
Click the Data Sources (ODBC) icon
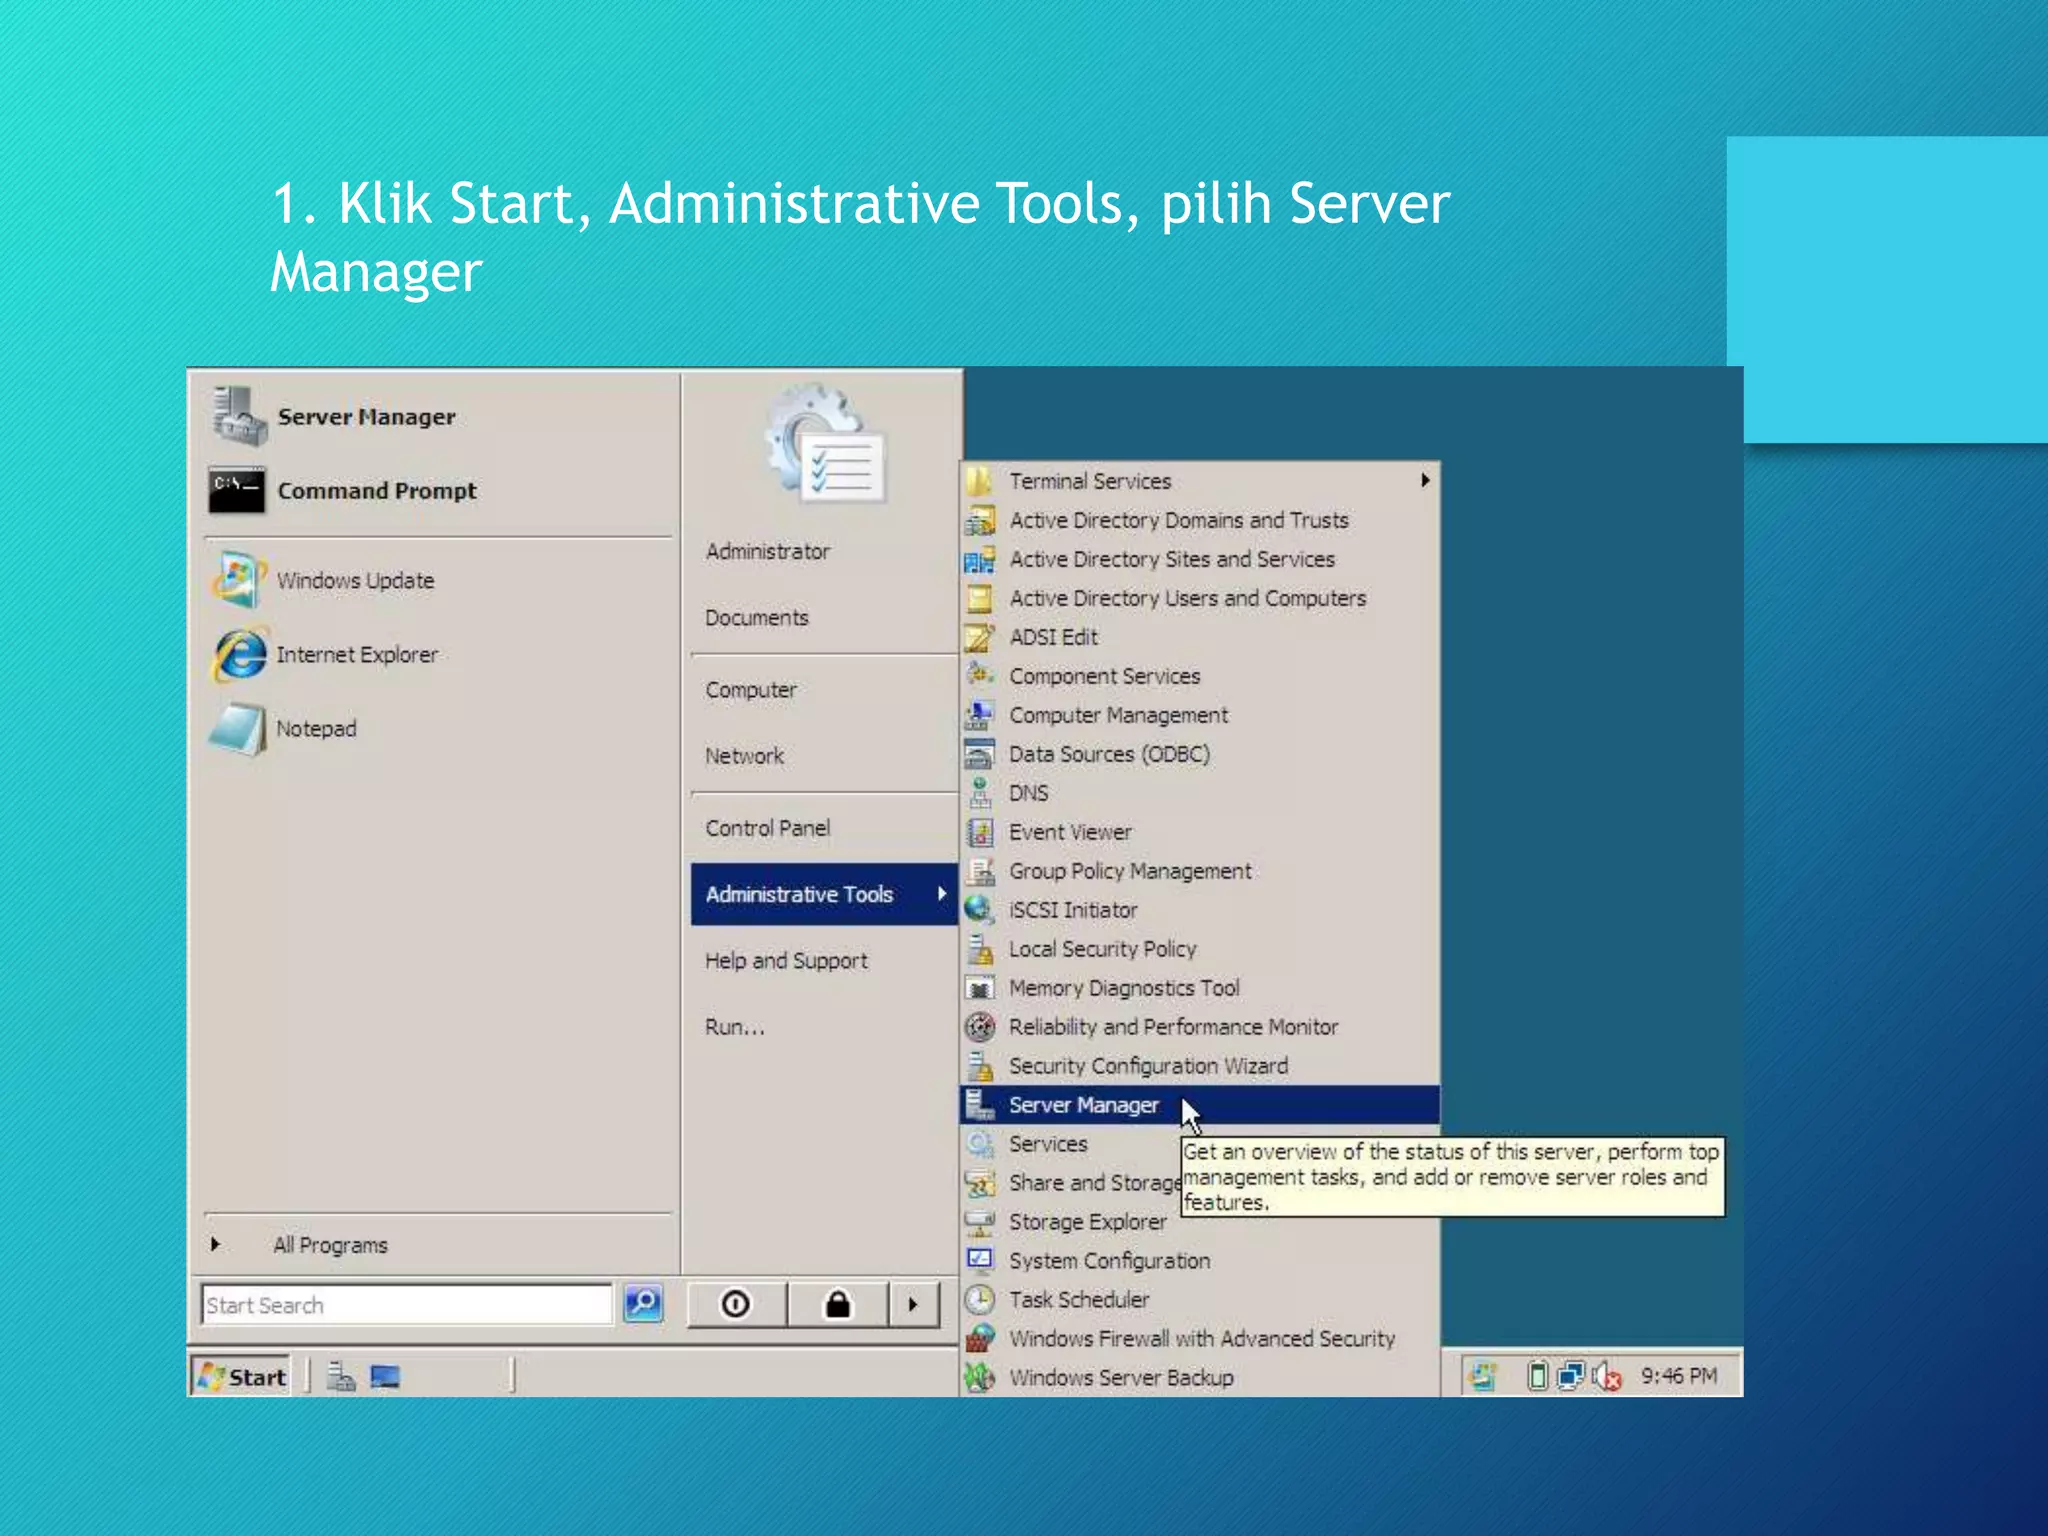coord(980,754)
